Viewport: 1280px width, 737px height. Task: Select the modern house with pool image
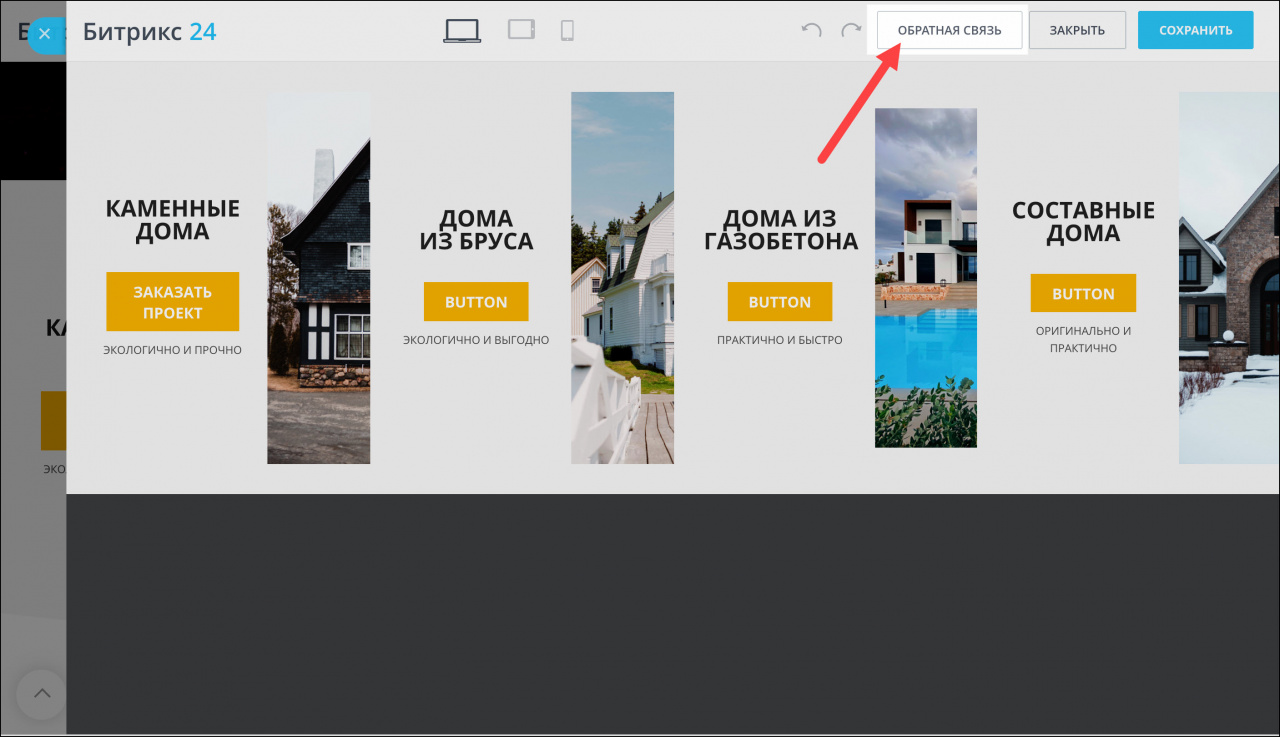tap(926, 278)
